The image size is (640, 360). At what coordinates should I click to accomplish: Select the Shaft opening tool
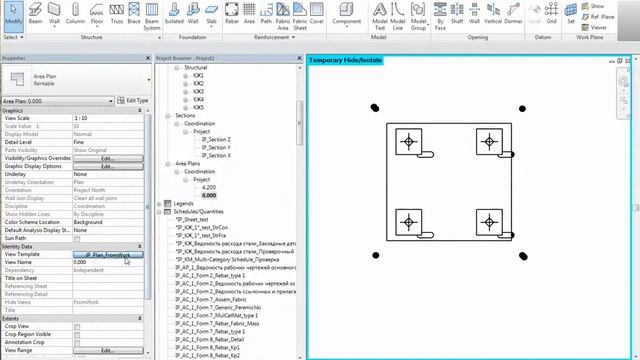pyautogui.click(x=457, y=14)
